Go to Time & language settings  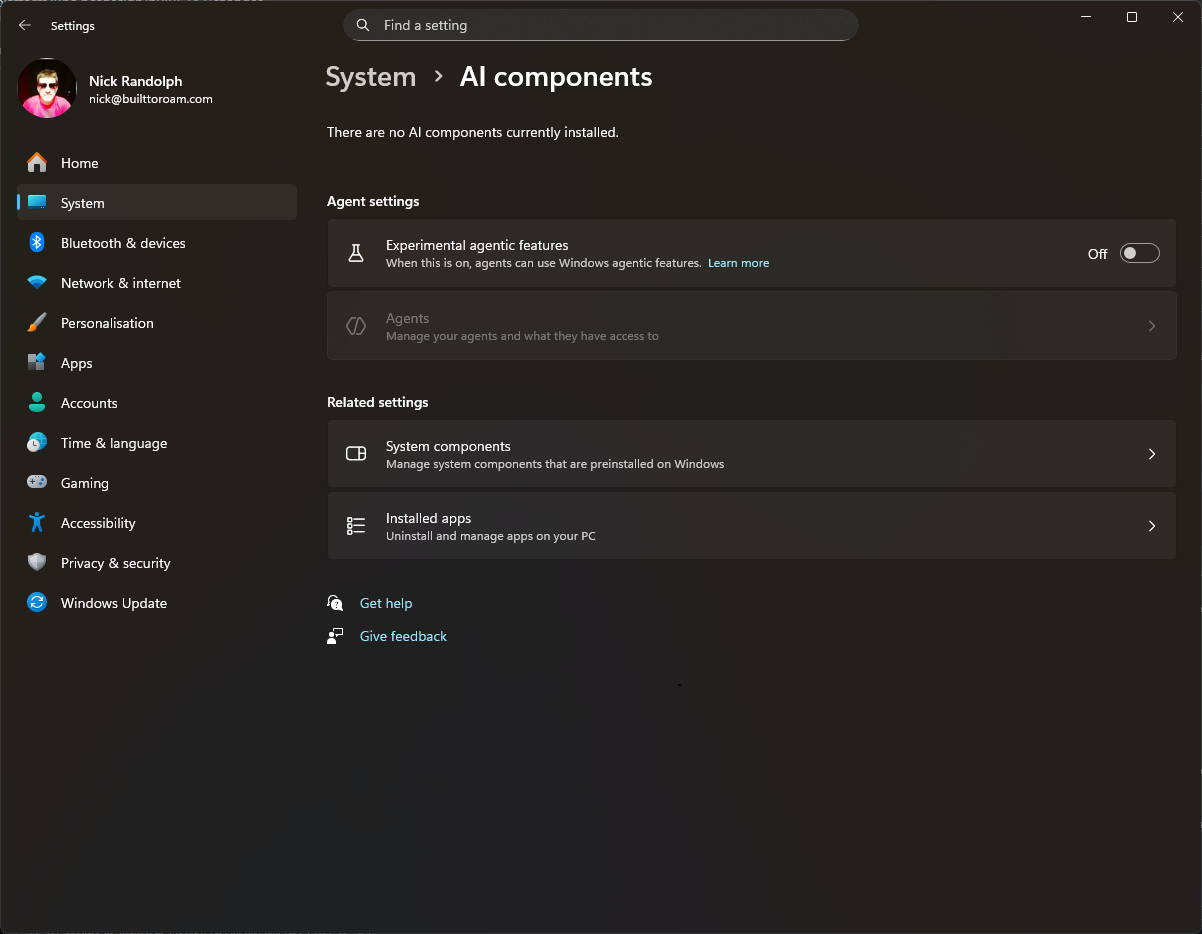[x=113, y=443]
